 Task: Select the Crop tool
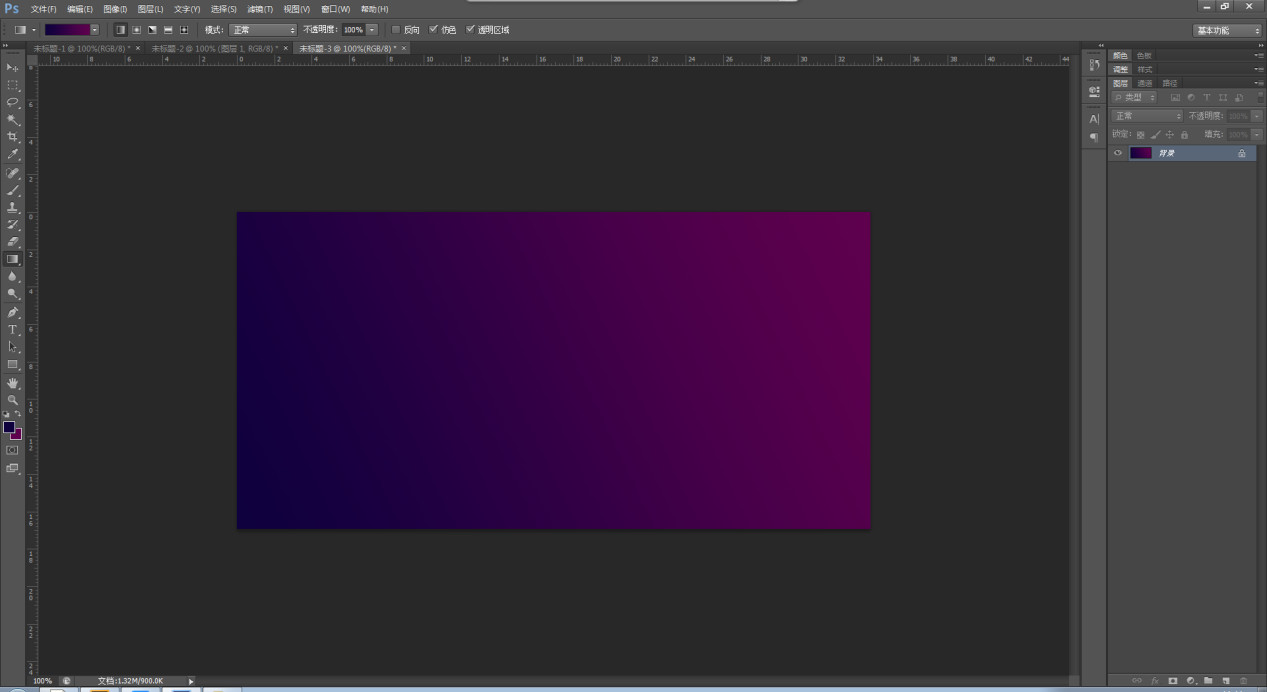[13, 137]
